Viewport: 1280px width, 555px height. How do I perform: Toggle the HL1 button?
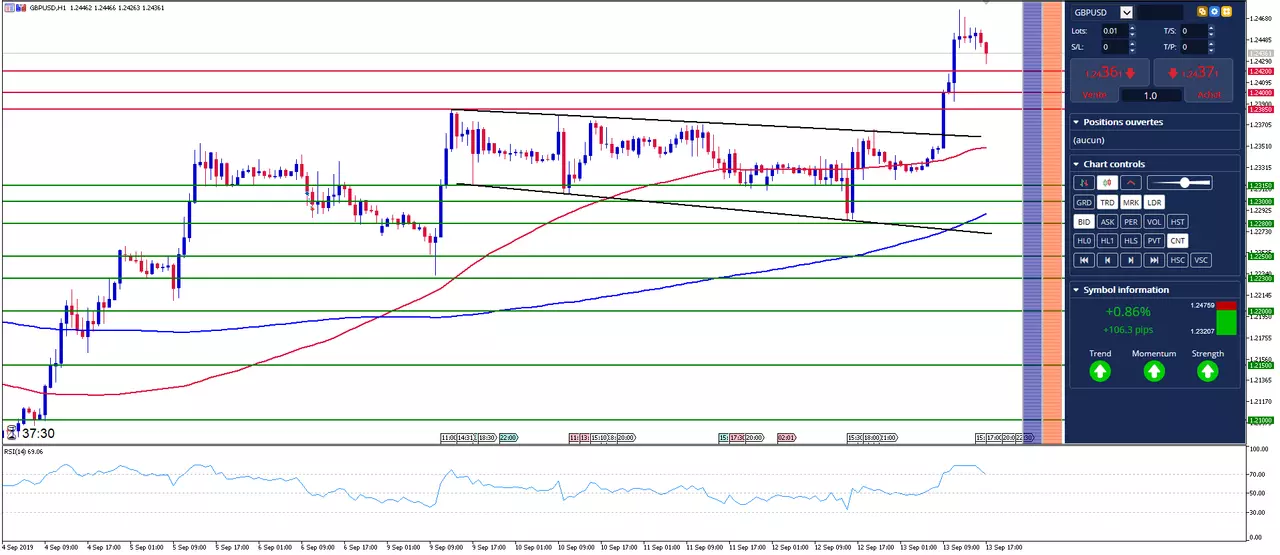click(1108, 240)
